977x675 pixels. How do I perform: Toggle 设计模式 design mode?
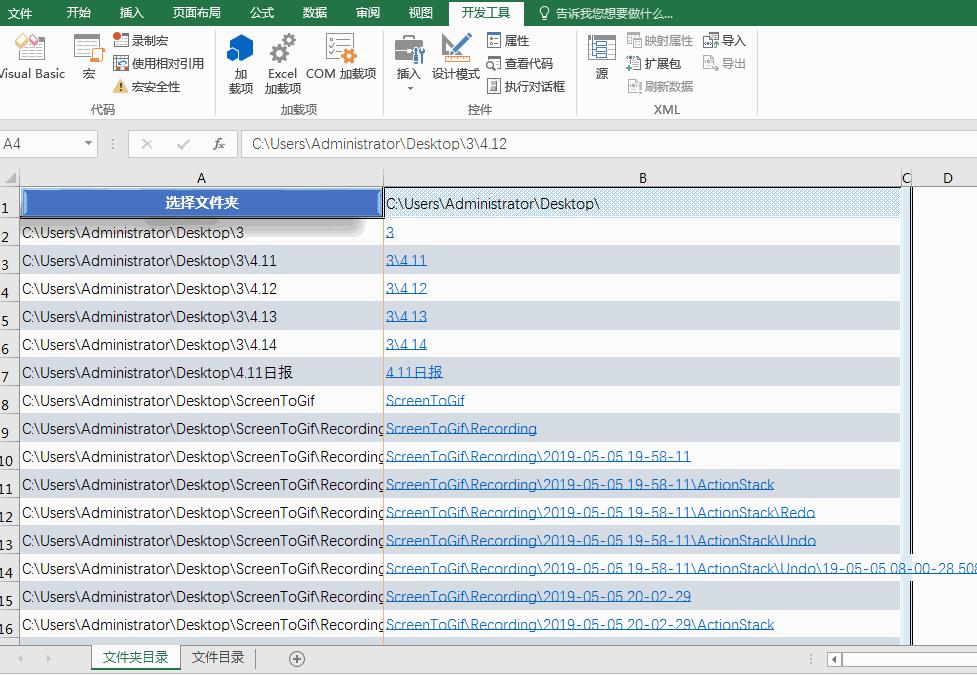pyautogui.click(x=456, y=57)
